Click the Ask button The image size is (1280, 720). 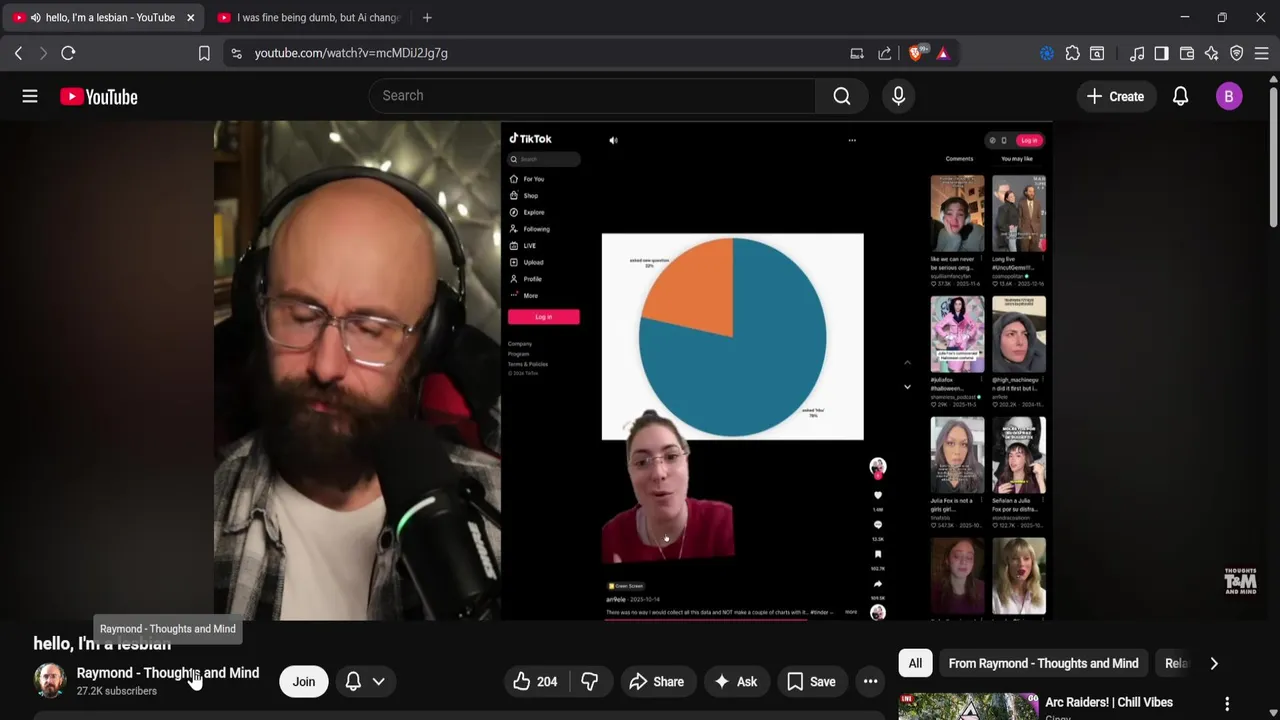(x=735, y=682)
